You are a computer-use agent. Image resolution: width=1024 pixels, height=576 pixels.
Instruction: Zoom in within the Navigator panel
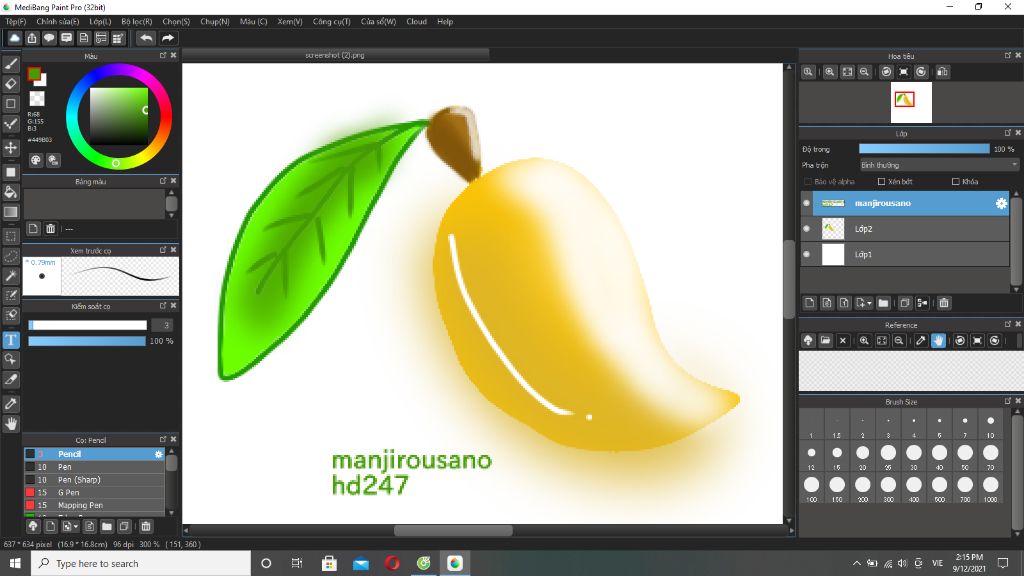(x=829, y=72)
